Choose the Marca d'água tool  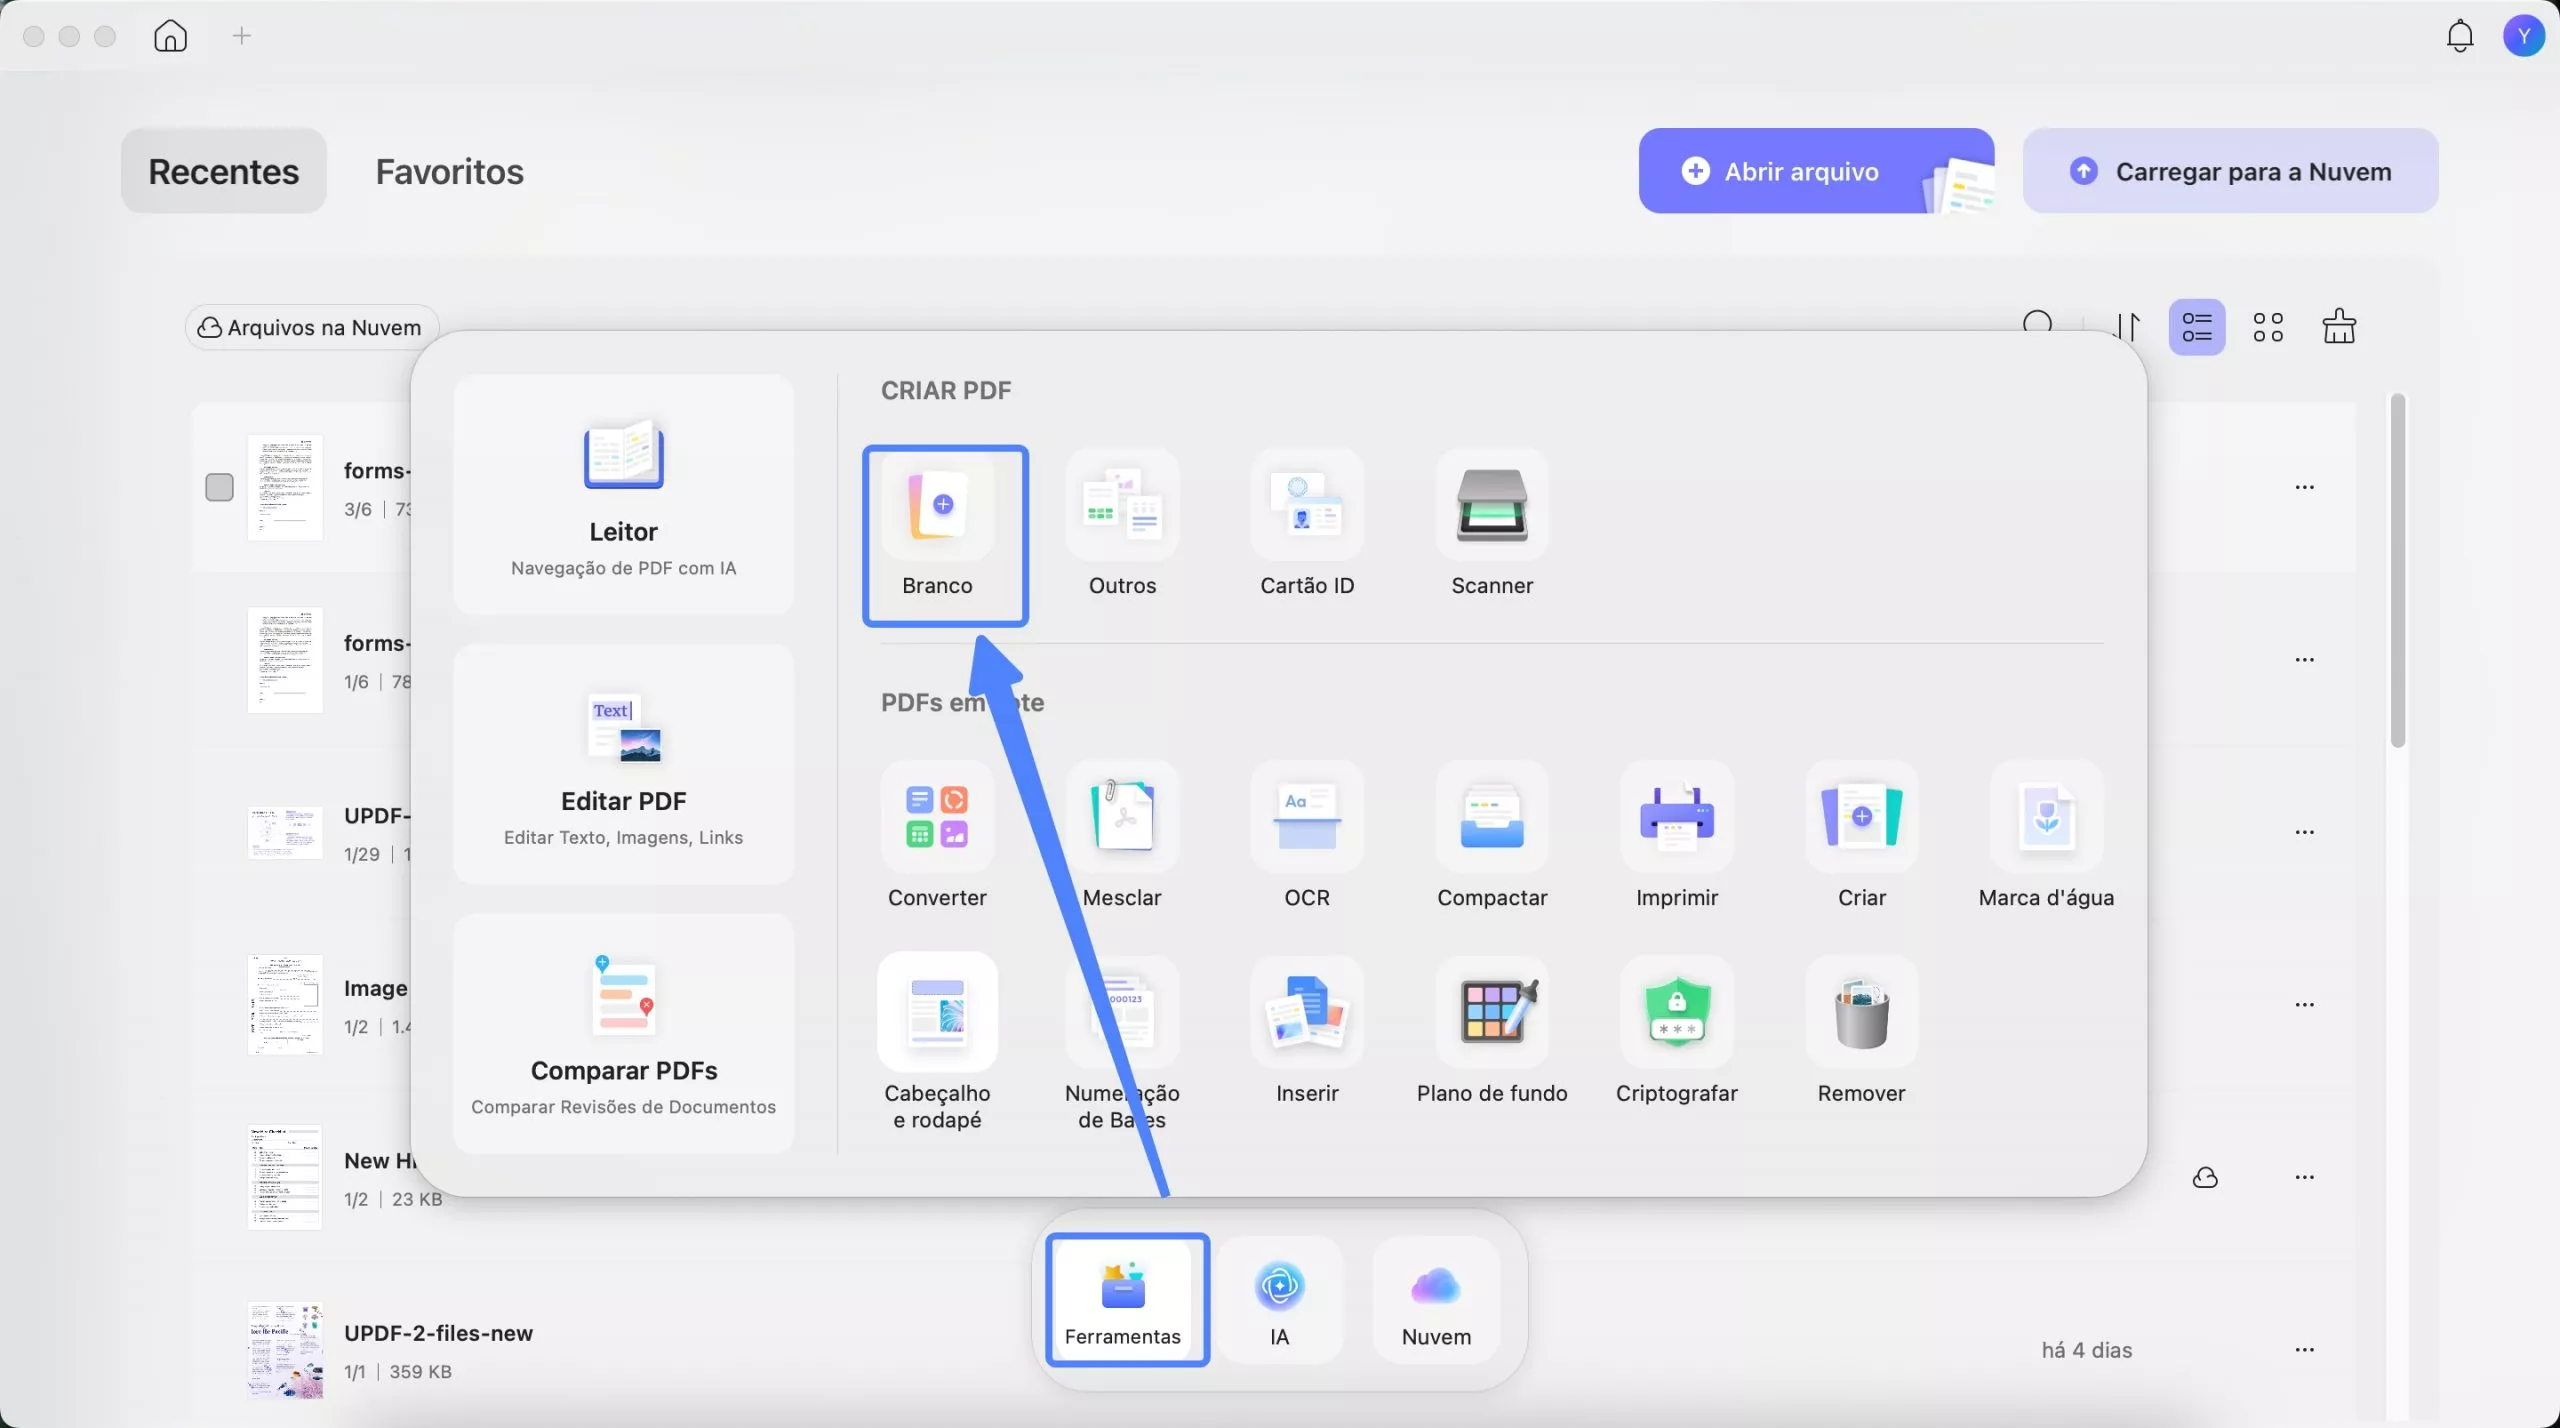tap(2046, 837)
